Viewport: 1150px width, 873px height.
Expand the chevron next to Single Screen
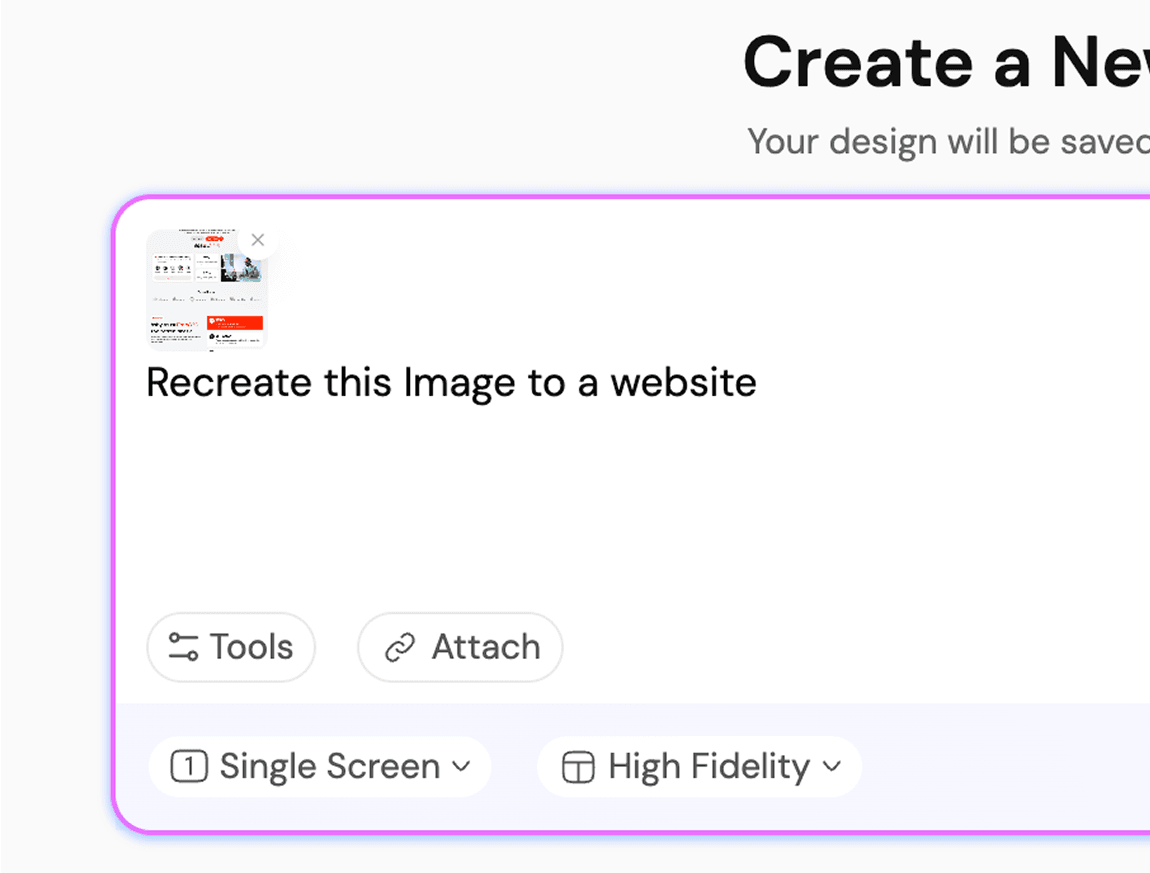pos(461,767)
